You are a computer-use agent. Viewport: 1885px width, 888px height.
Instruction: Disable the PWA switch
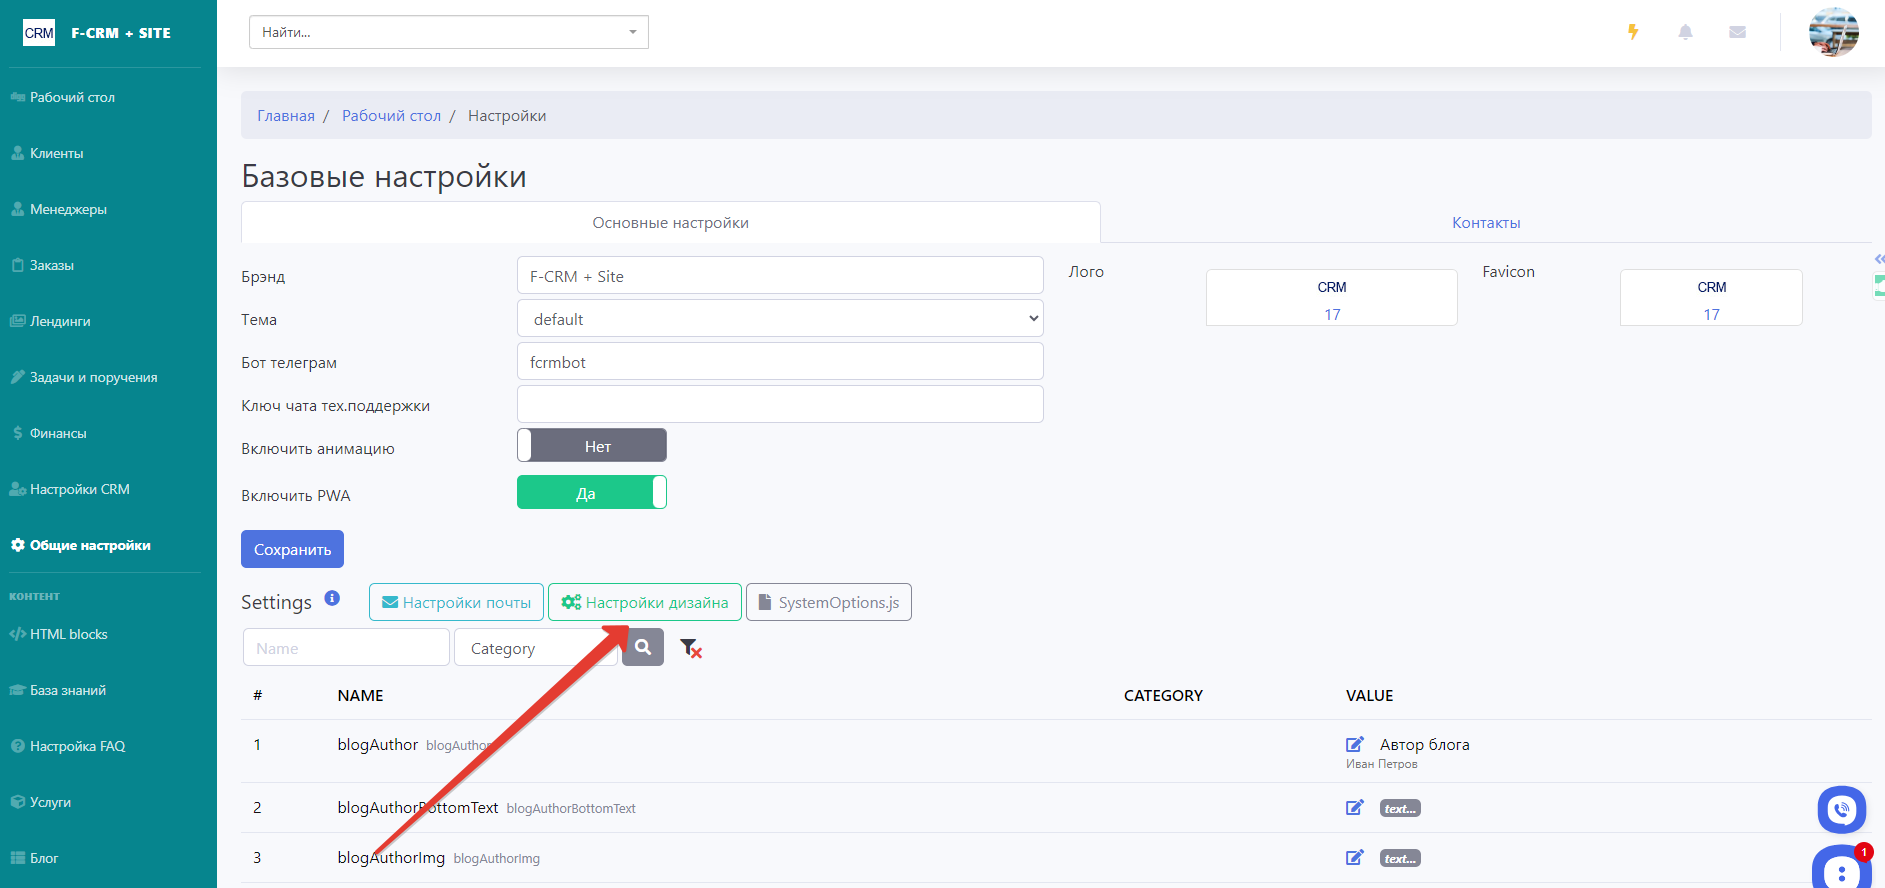click(592, 493)
